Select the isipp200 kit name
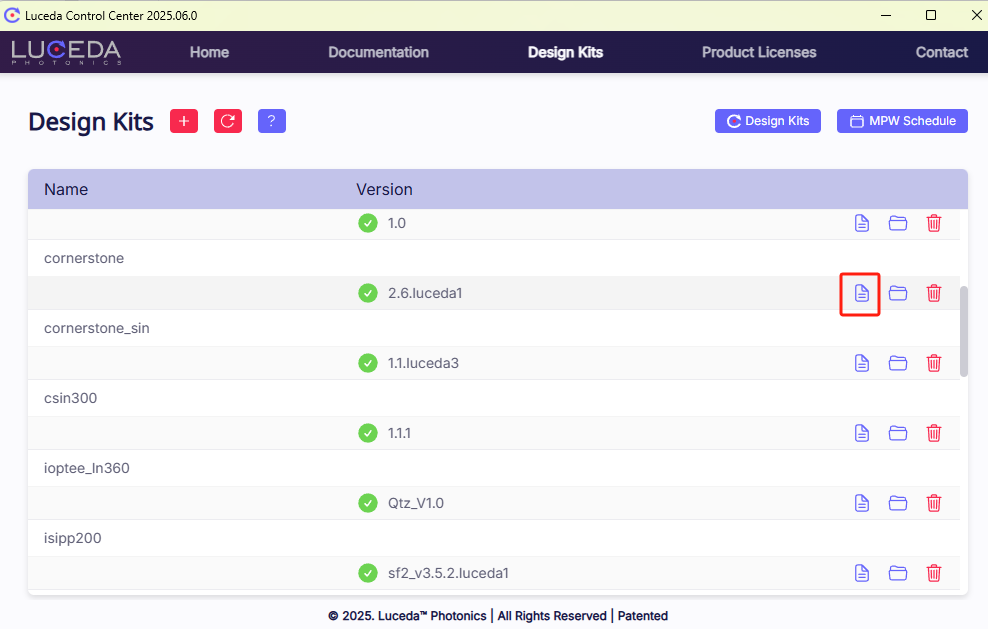The image size is (988, 629). click(x=72, y=538)
